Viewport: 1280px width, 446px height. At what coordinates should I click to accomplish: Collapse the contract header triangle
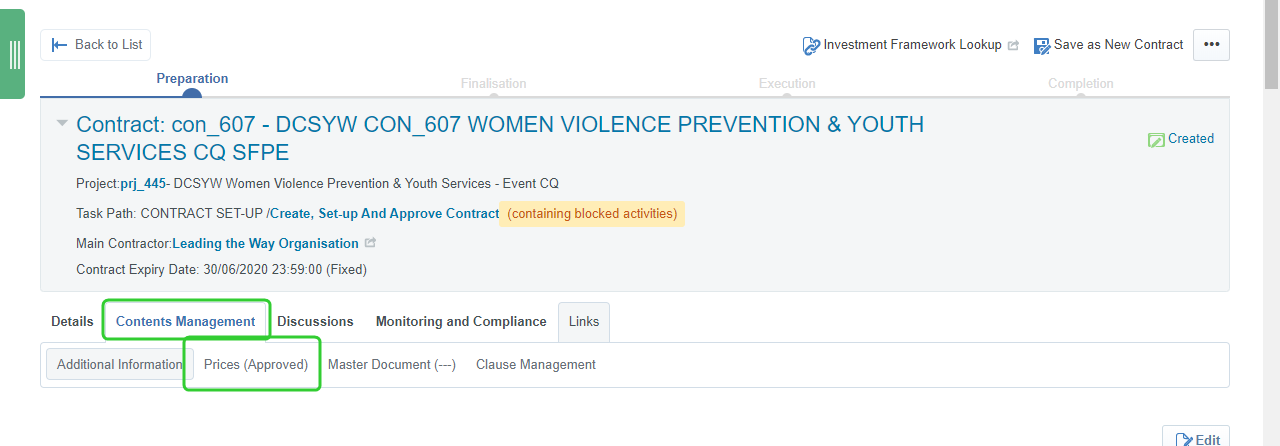(62, 123)
